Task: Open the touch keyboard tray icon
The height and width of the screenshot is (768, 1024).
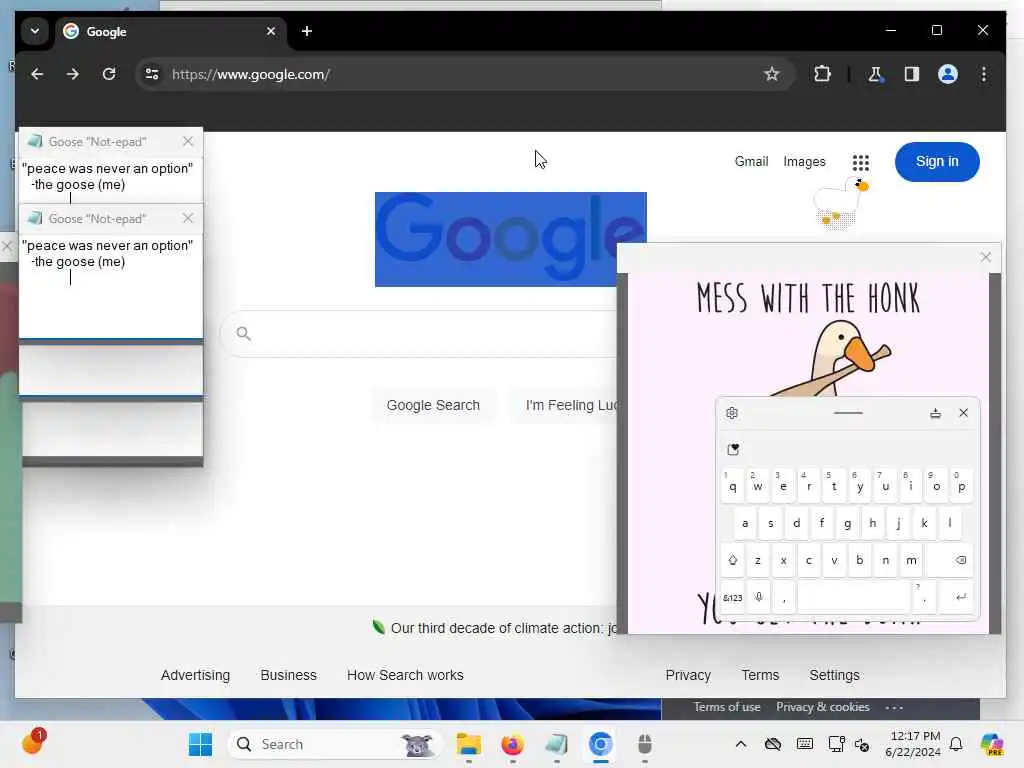Action: (x=805, y=744)
